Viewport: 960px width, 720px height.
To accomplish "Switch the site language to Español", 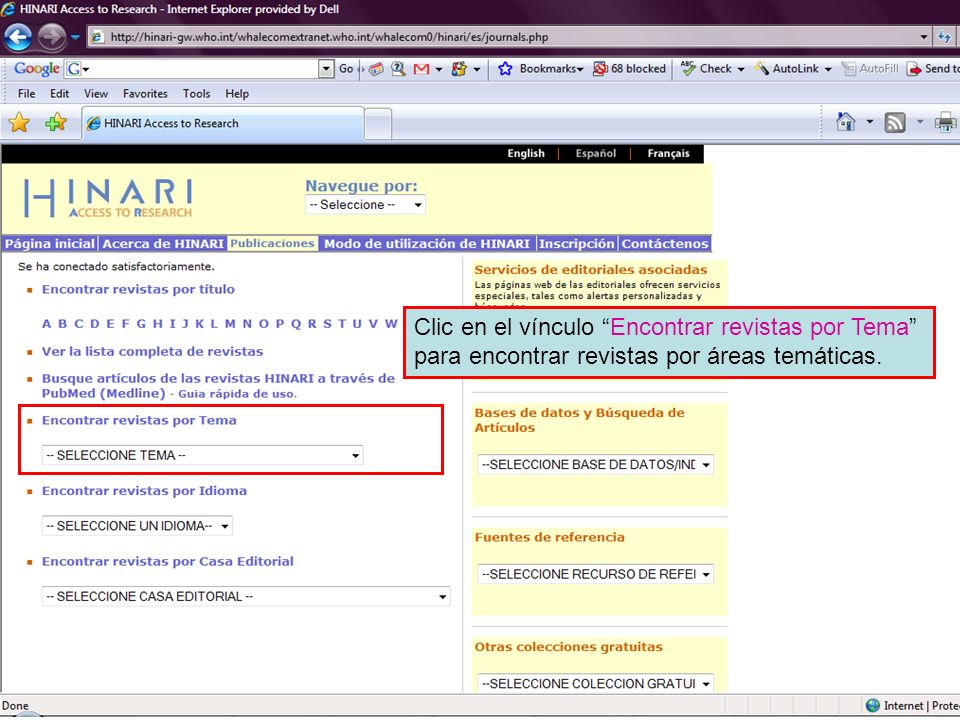I will tap(596, 154).
